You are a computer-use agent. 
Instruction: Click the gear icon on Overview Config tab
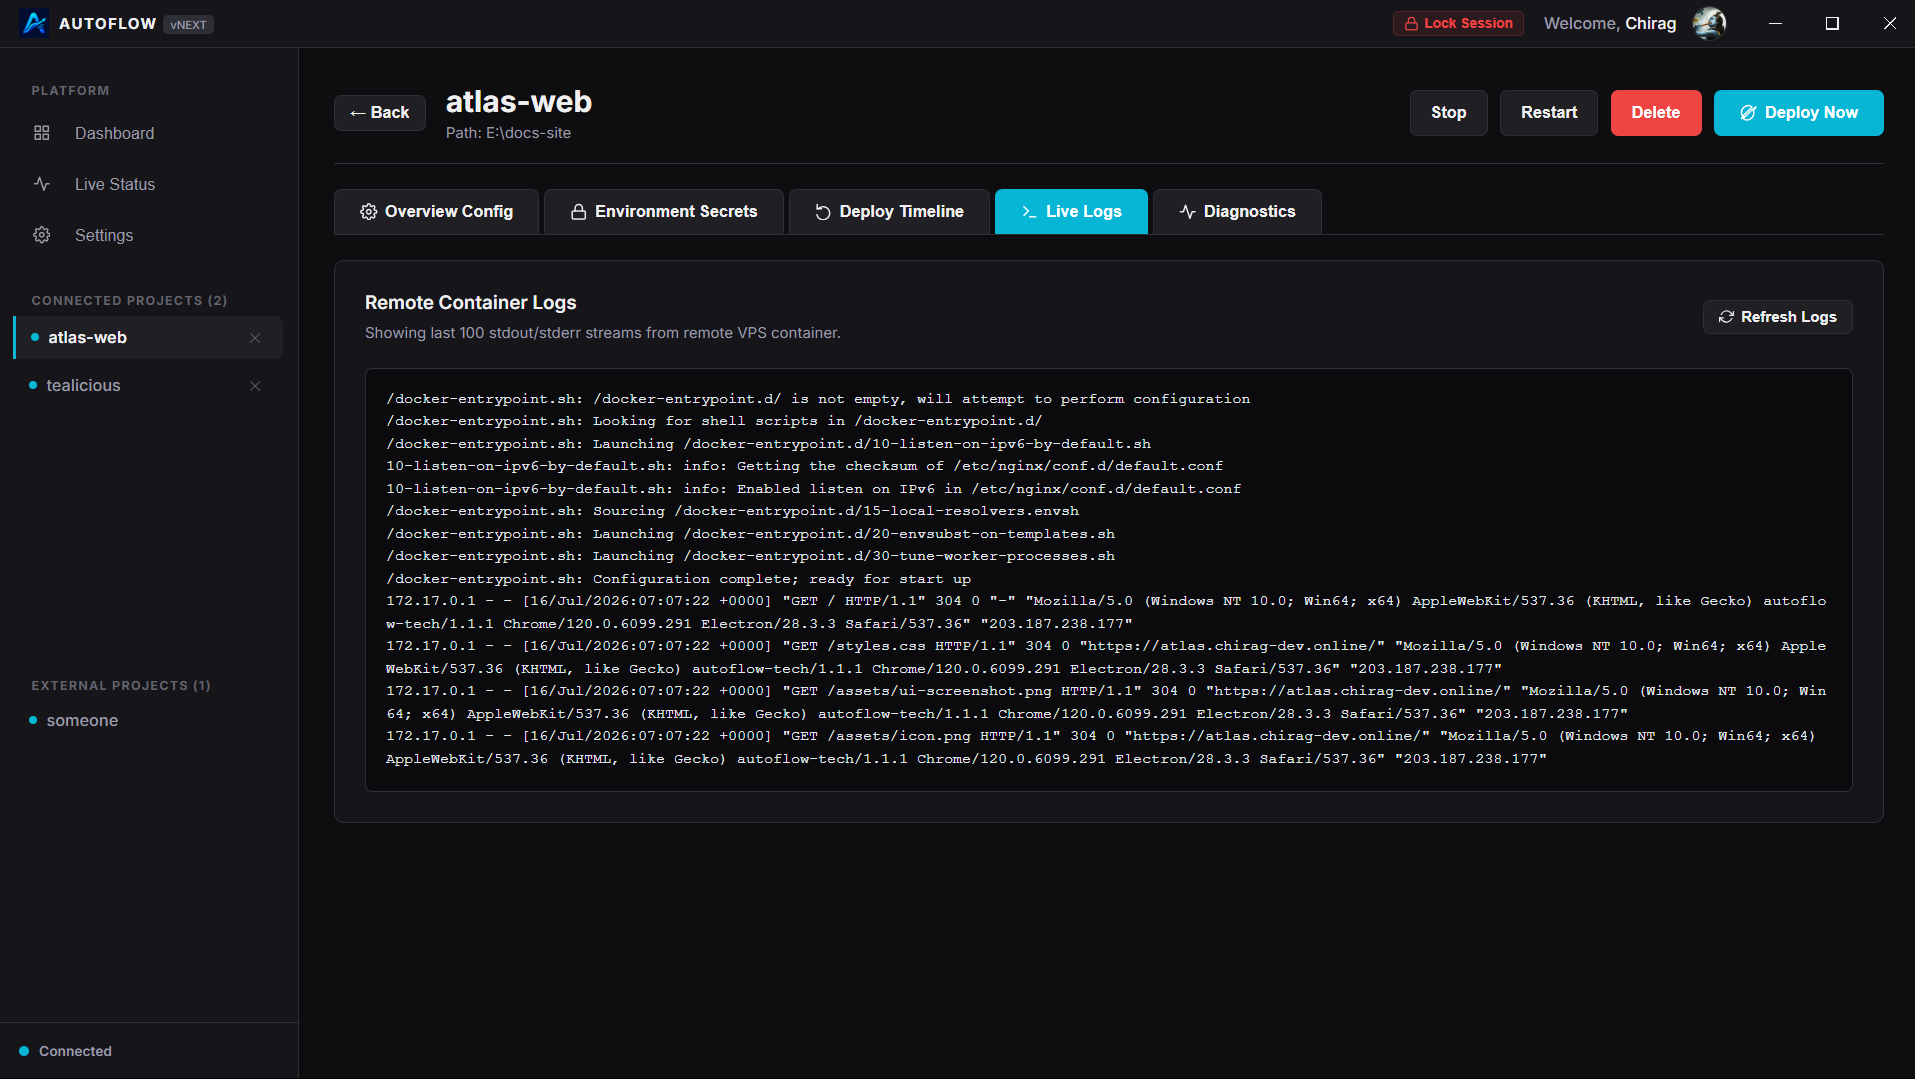[x=369, y=212]
